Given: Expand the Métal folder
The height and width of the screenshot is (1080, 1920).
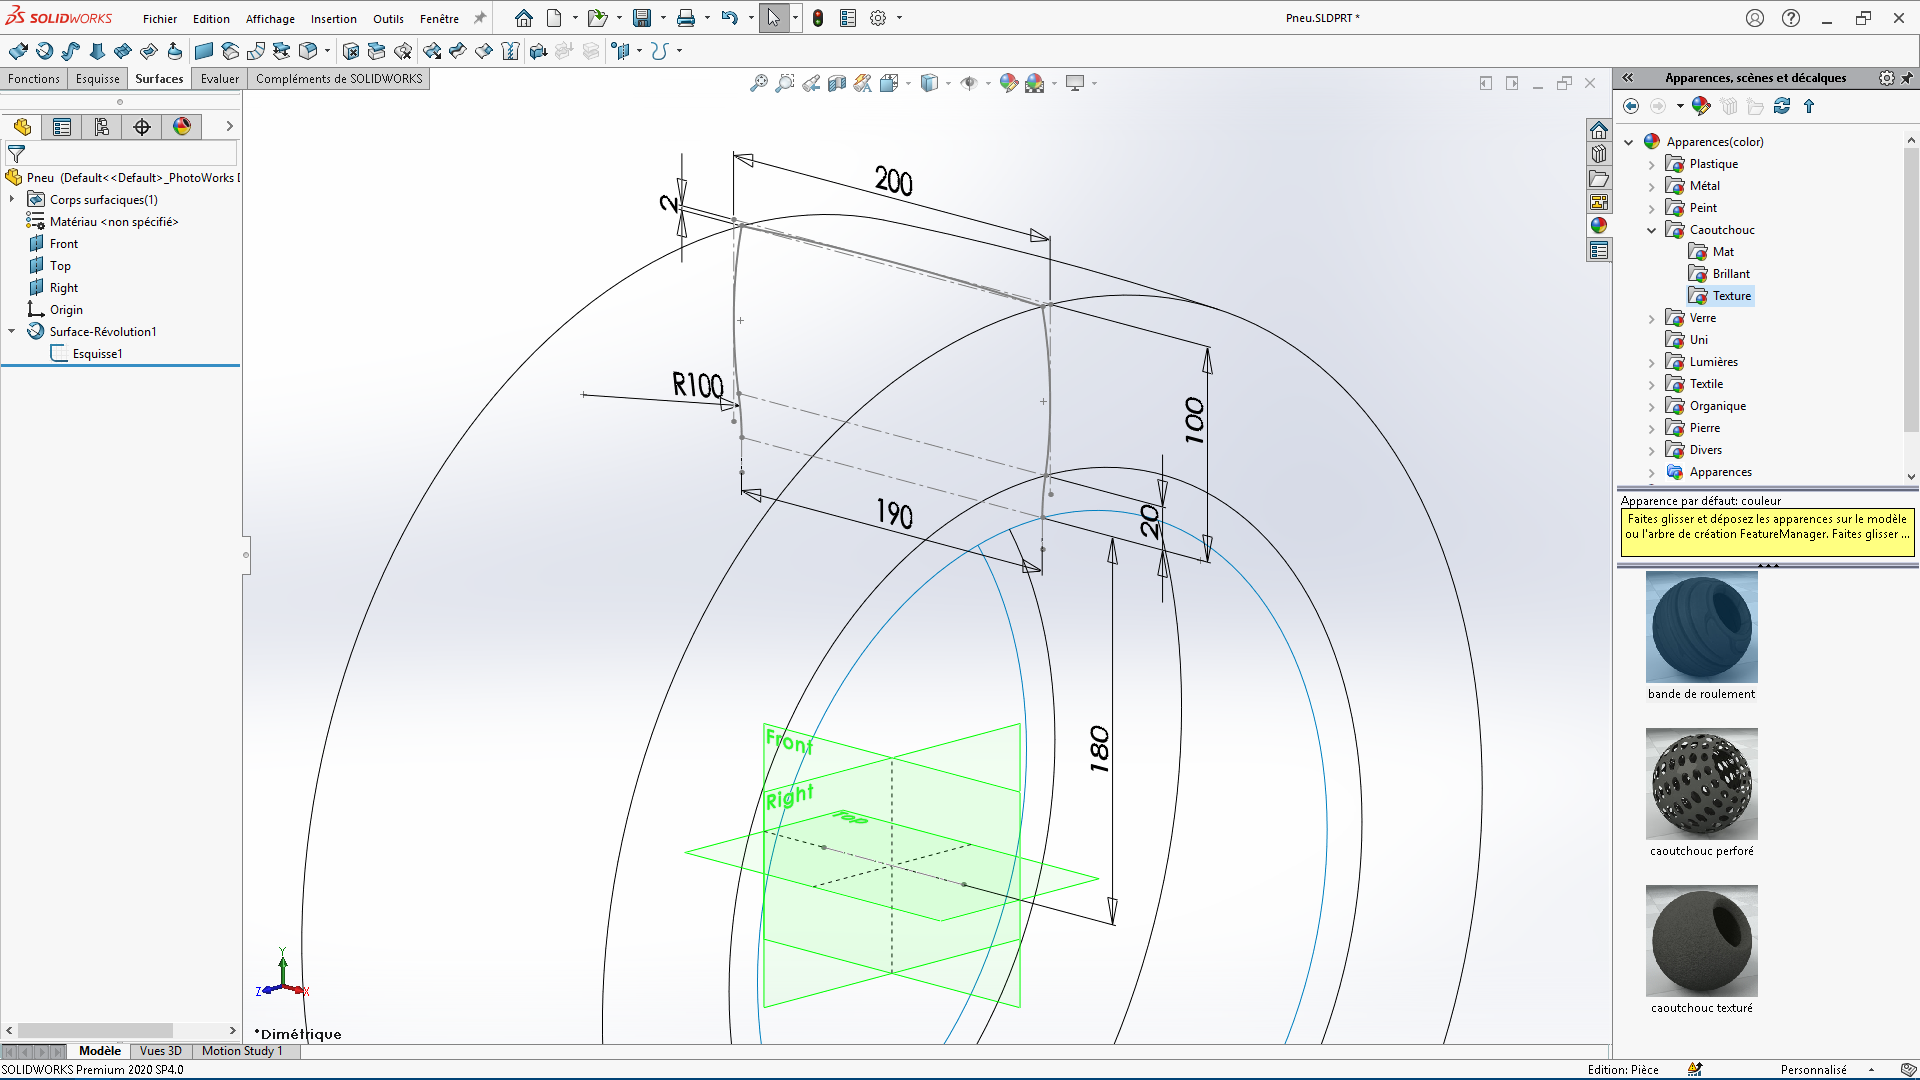Looking at the screenshot, I should click(x=1651, y=186).
